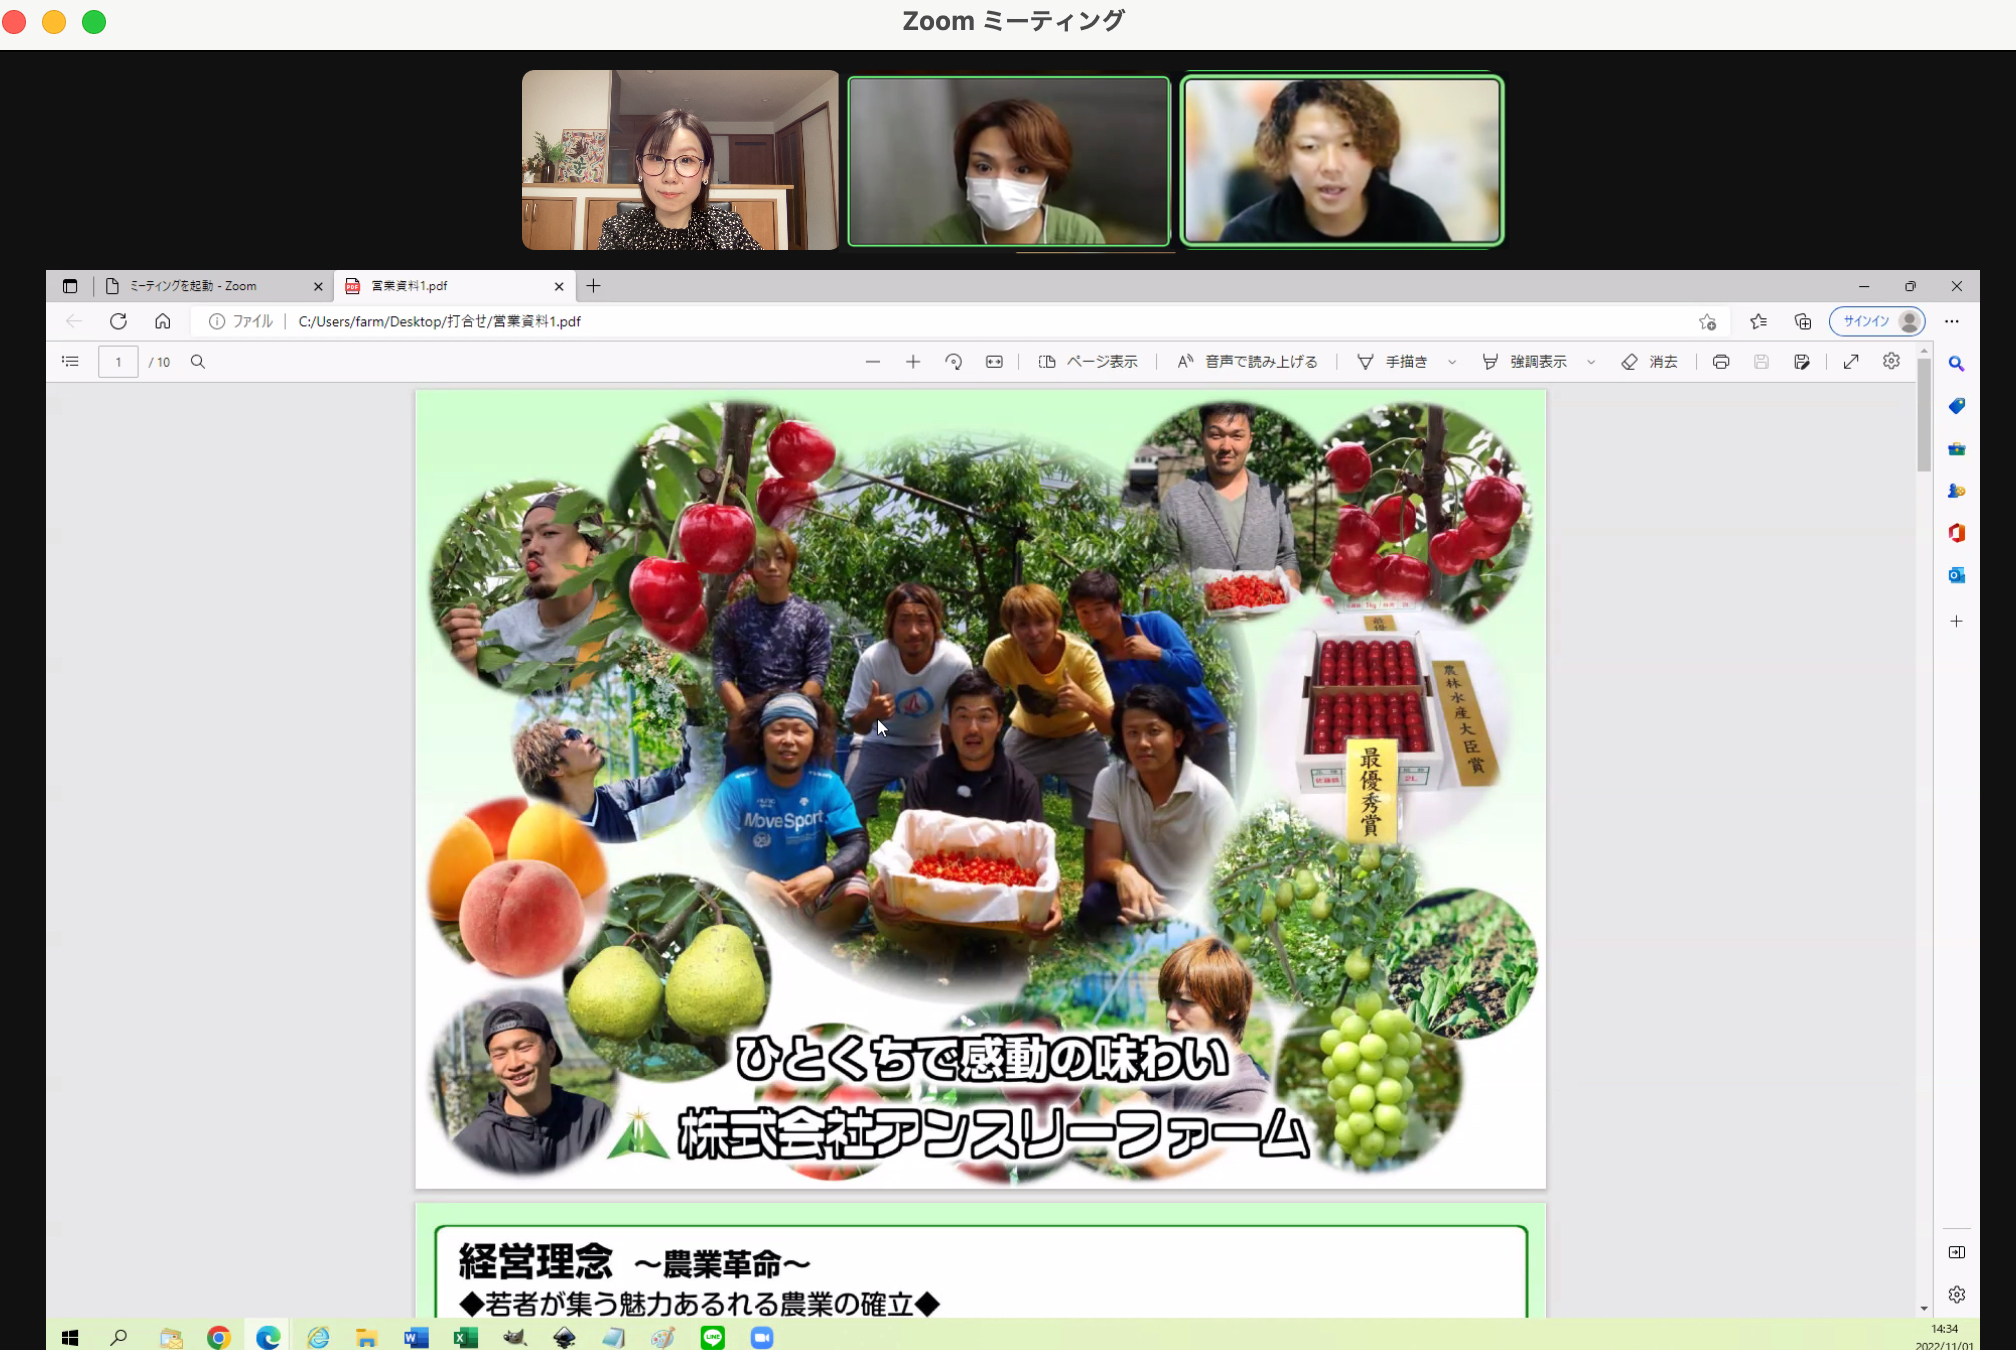Open the Edge sidebar search icon
2016x1350 pixels.
tap(1957, 364)
